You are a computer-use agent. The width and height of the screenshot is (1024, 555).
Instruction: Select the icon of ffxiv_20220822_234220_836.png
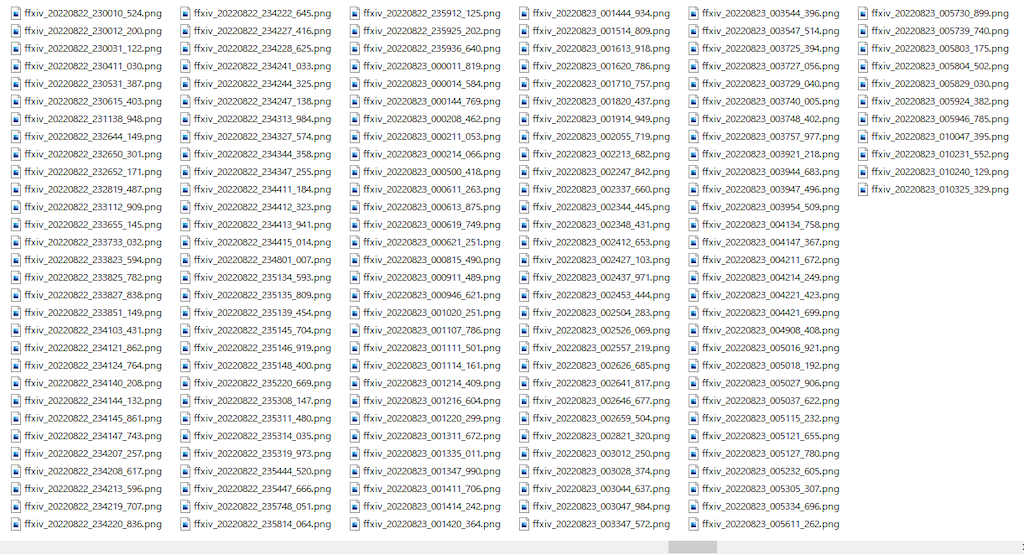pyautogui.click(x=16, y=524)
